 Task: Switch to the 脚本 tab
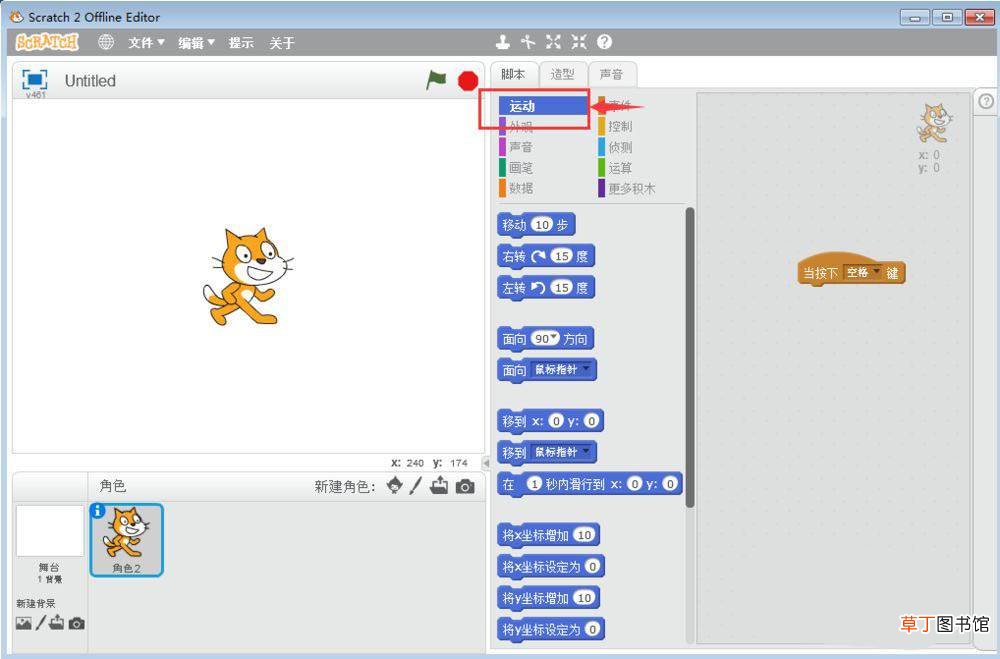pyautogui.click(x=513, y=75)
